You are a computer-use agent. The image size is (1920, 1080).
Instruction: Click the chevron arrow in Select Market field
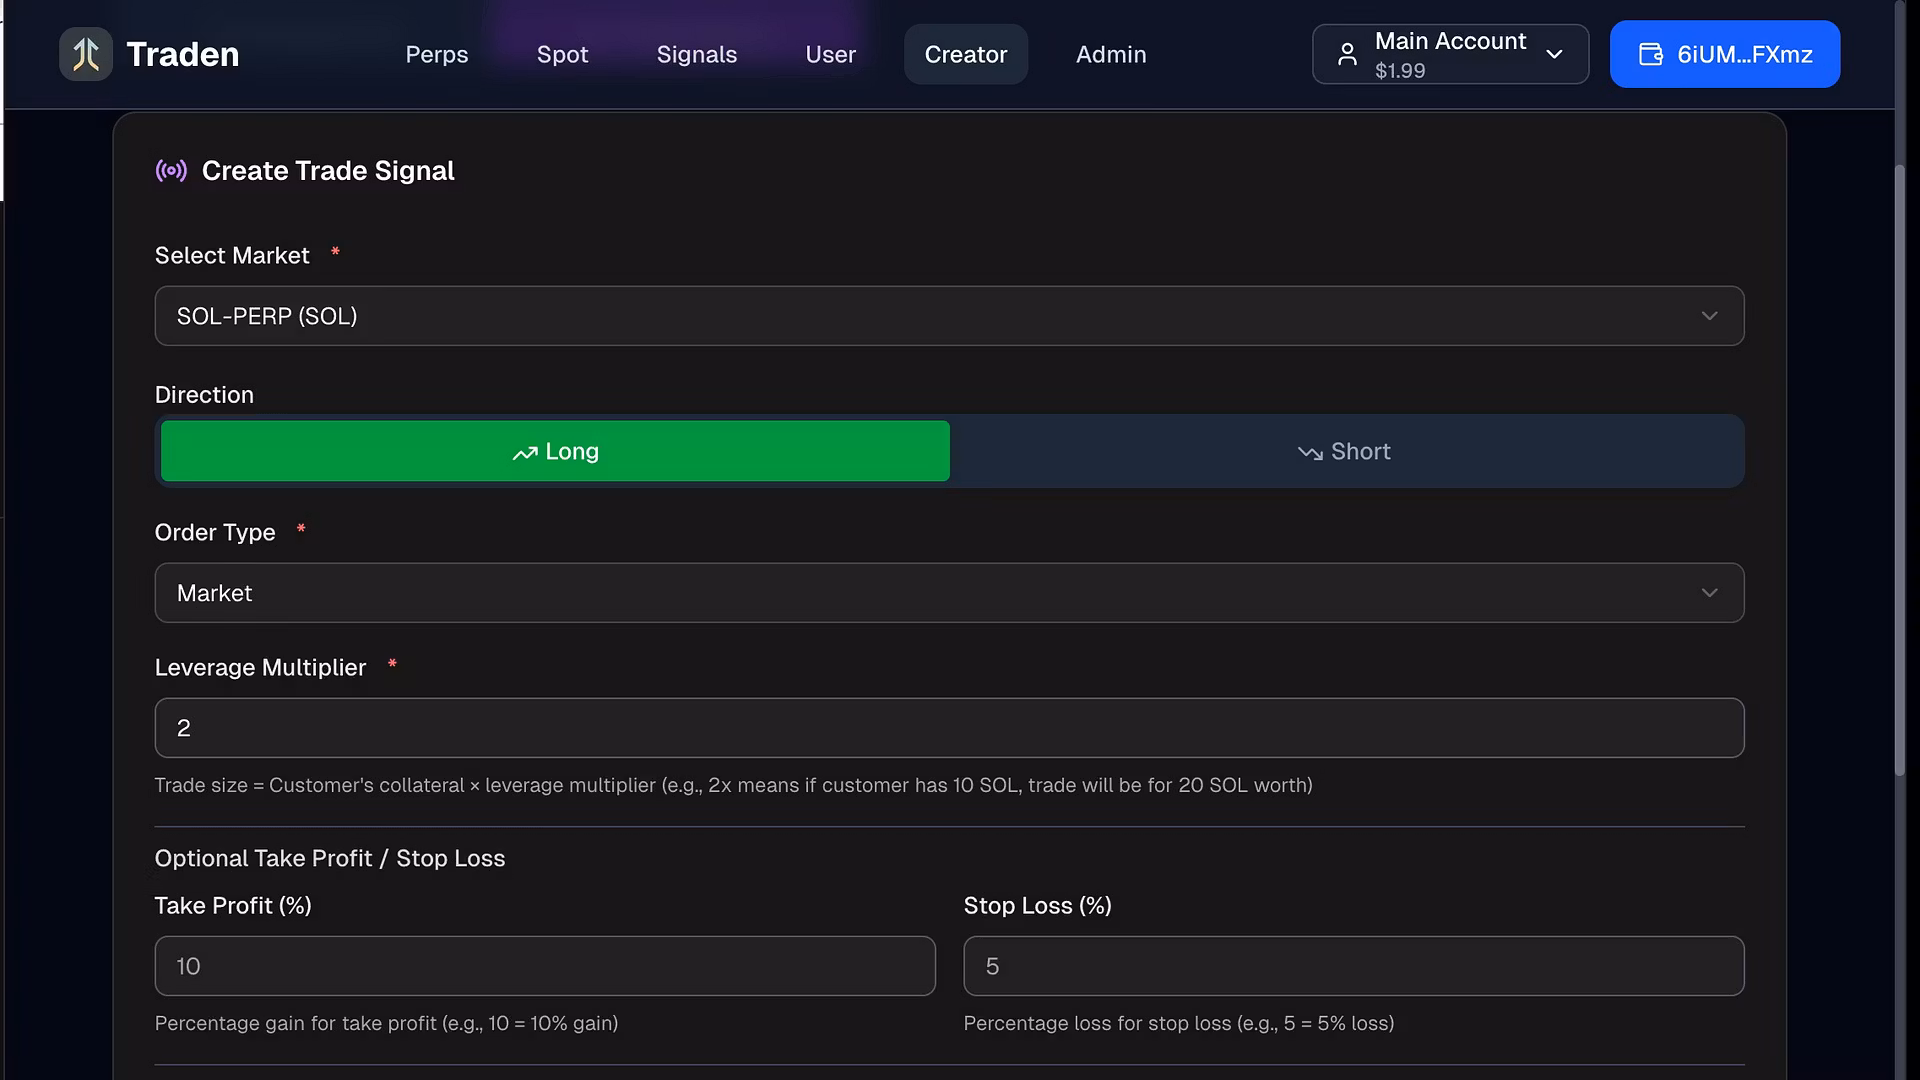coord(1709,316)
